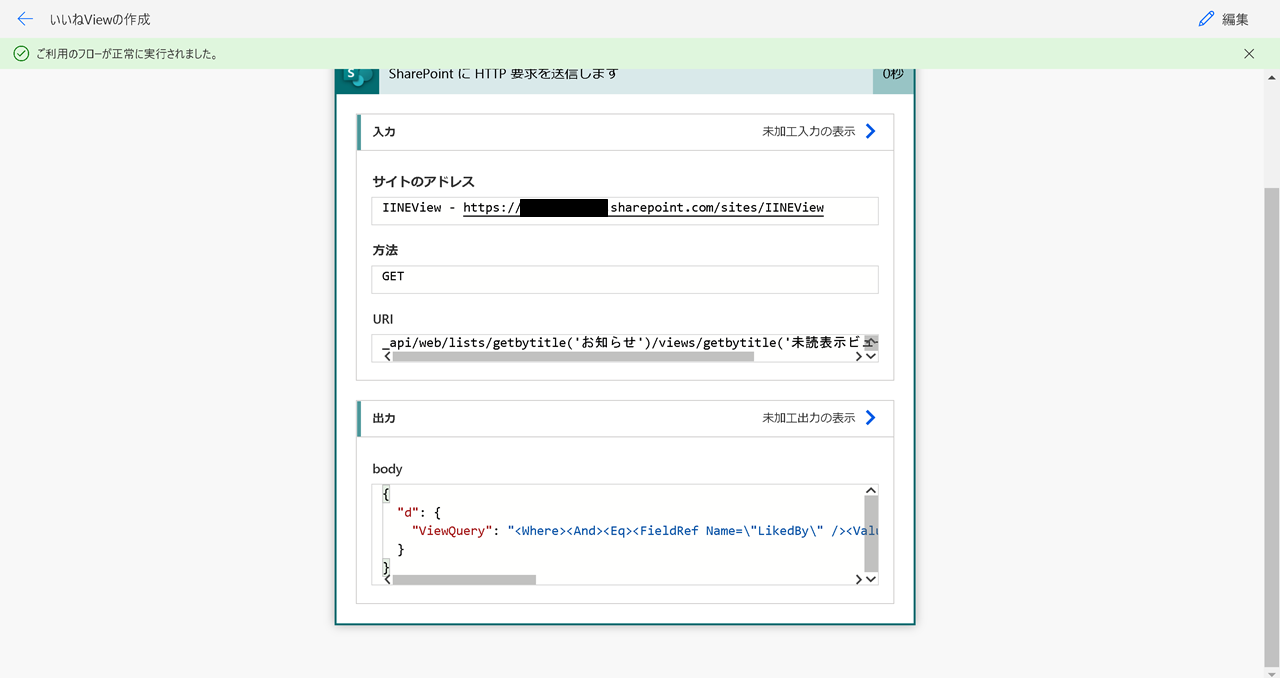Open 未加工出力の表示 link

(809, 418)
